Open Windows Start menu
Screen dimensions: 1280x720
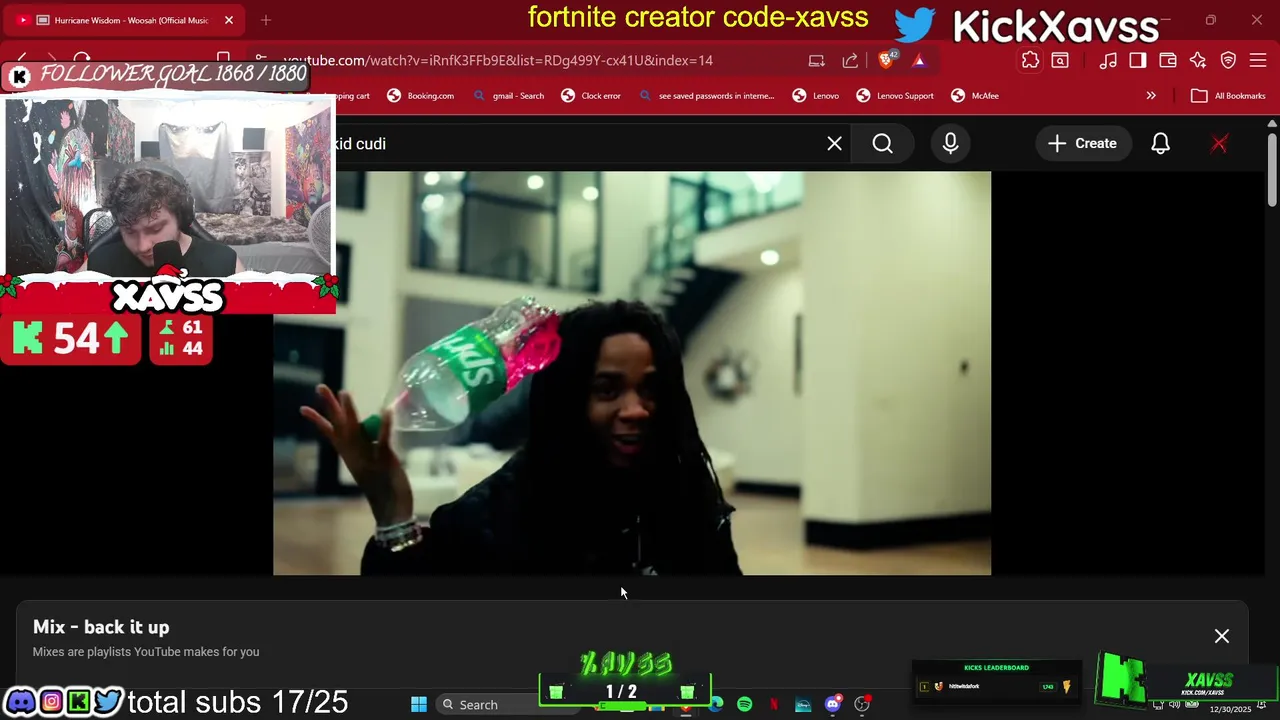pyautogui.click(x=419, y=704)
